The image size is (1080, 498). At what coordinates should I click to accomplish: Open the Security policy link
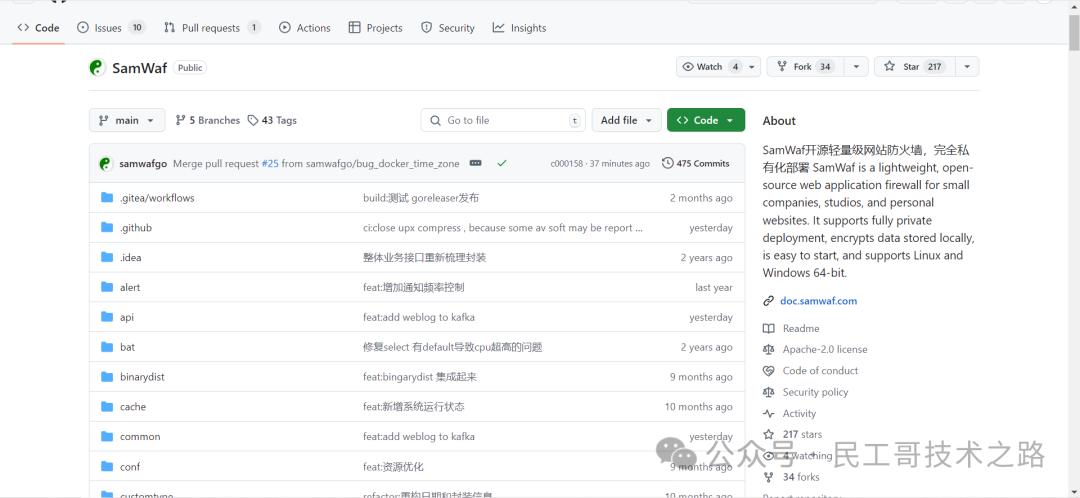816,392
